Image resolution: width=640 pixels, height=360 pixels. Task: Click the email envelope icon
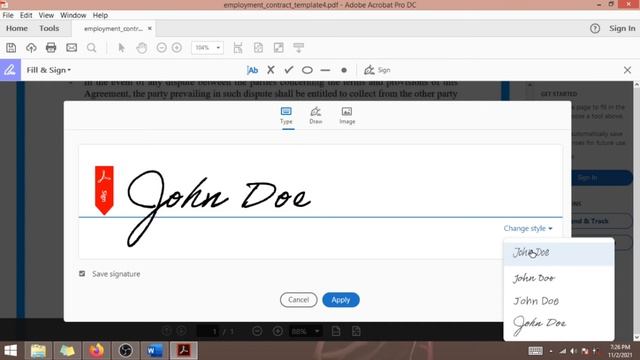point(71,48)
